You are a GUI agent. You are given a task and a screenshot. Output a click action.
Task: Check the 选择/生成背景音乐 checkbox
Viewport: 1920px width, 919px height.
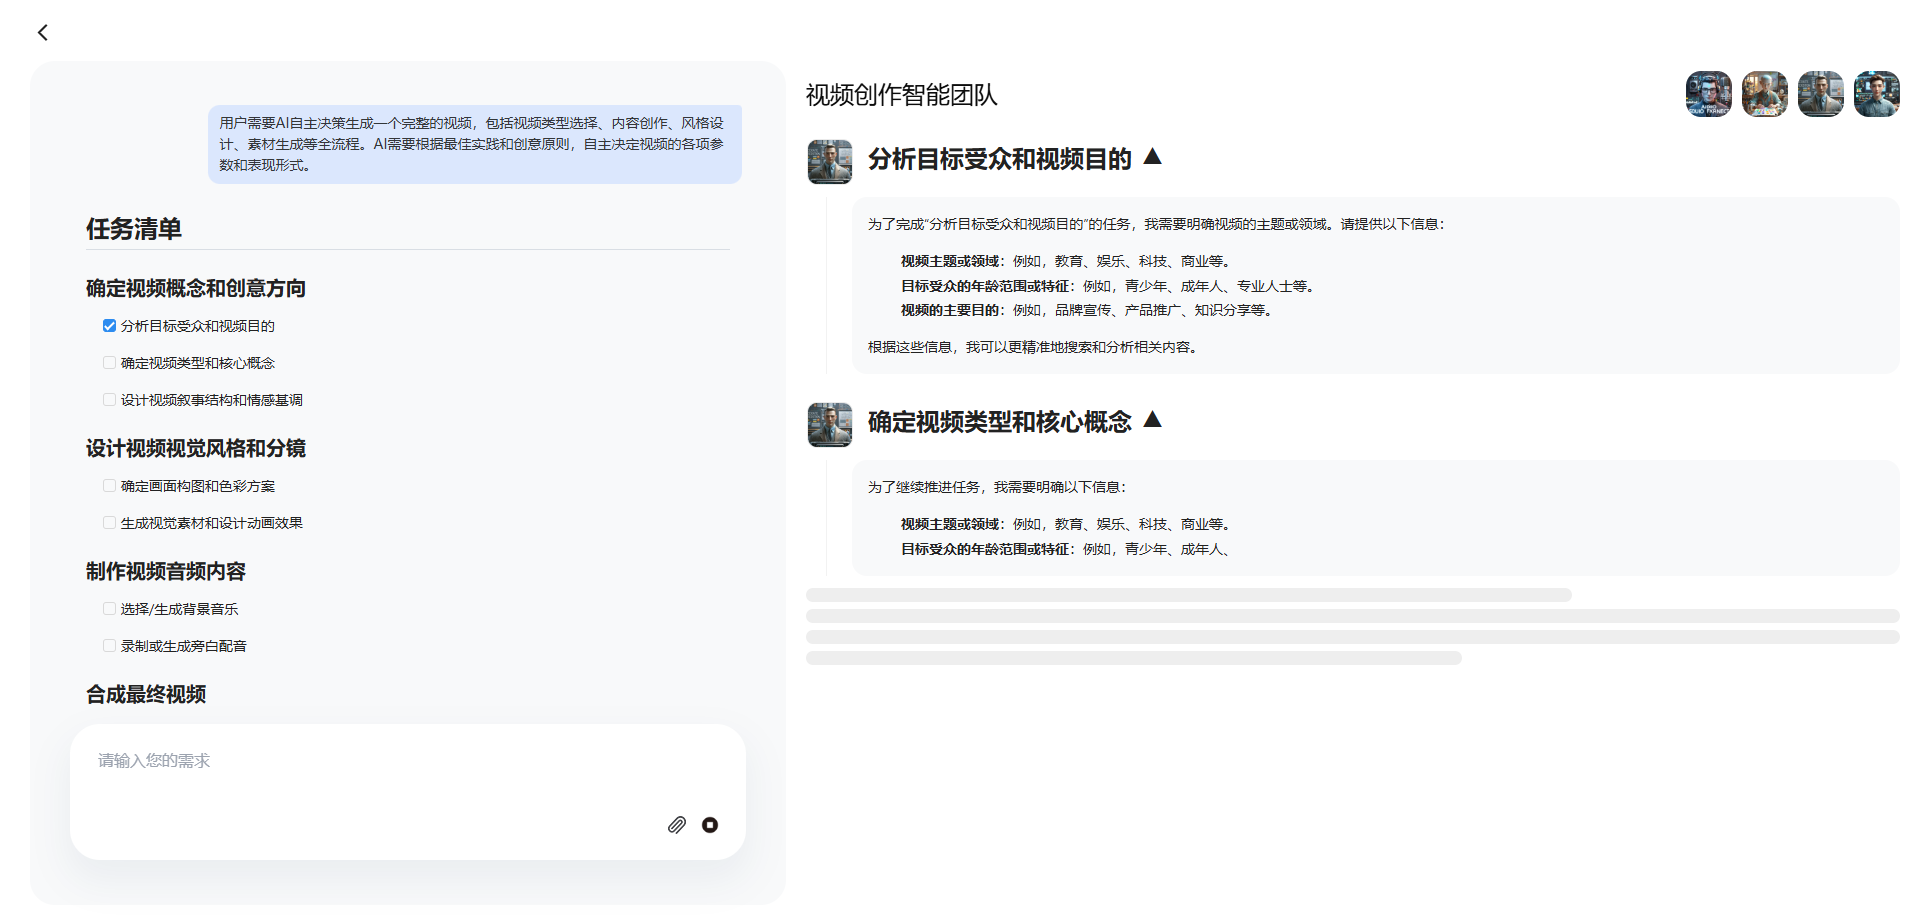point(109,609)
